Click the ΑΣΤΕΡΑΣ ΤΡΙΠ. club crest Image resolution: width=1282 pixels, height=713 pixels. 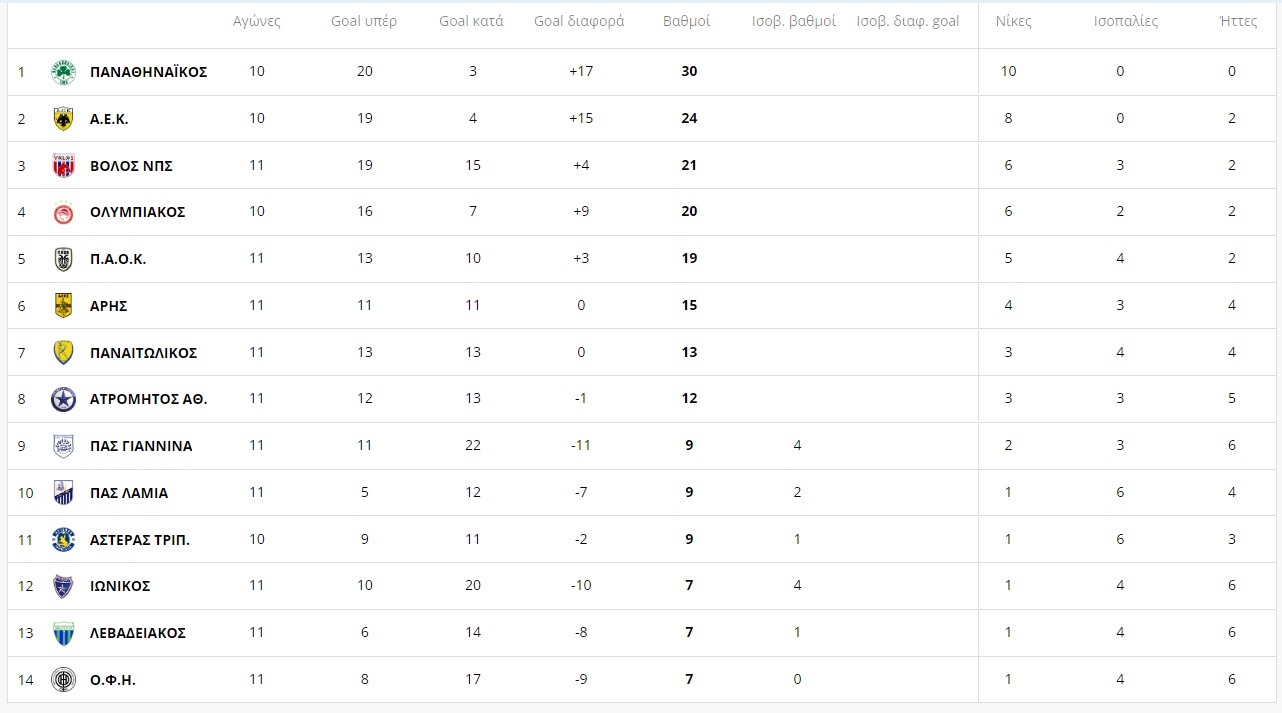(x=63, y=540)
